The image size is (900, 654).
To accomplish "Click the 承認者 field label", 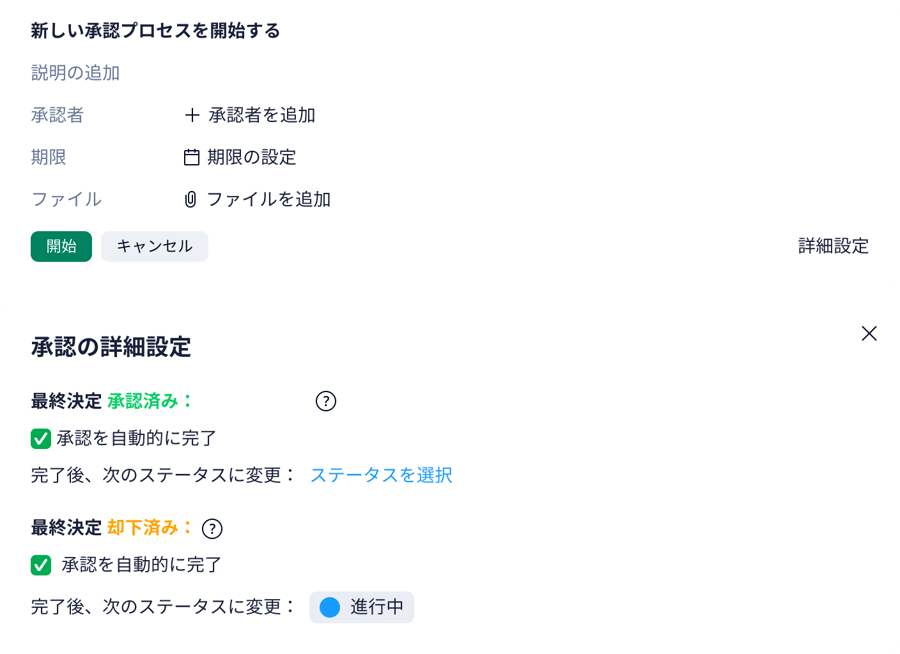I will pyautogui.click(x=57, y=115).
